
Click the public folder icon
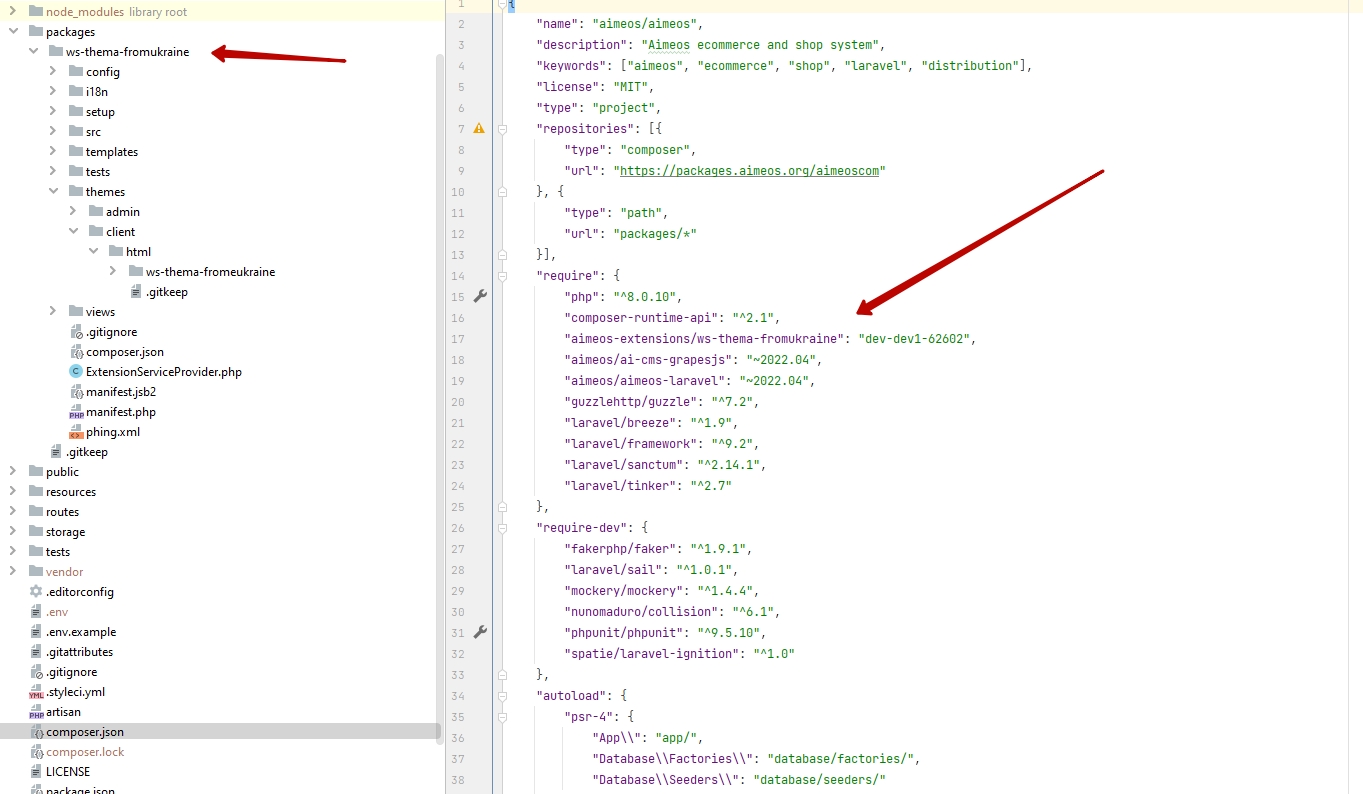36,472
